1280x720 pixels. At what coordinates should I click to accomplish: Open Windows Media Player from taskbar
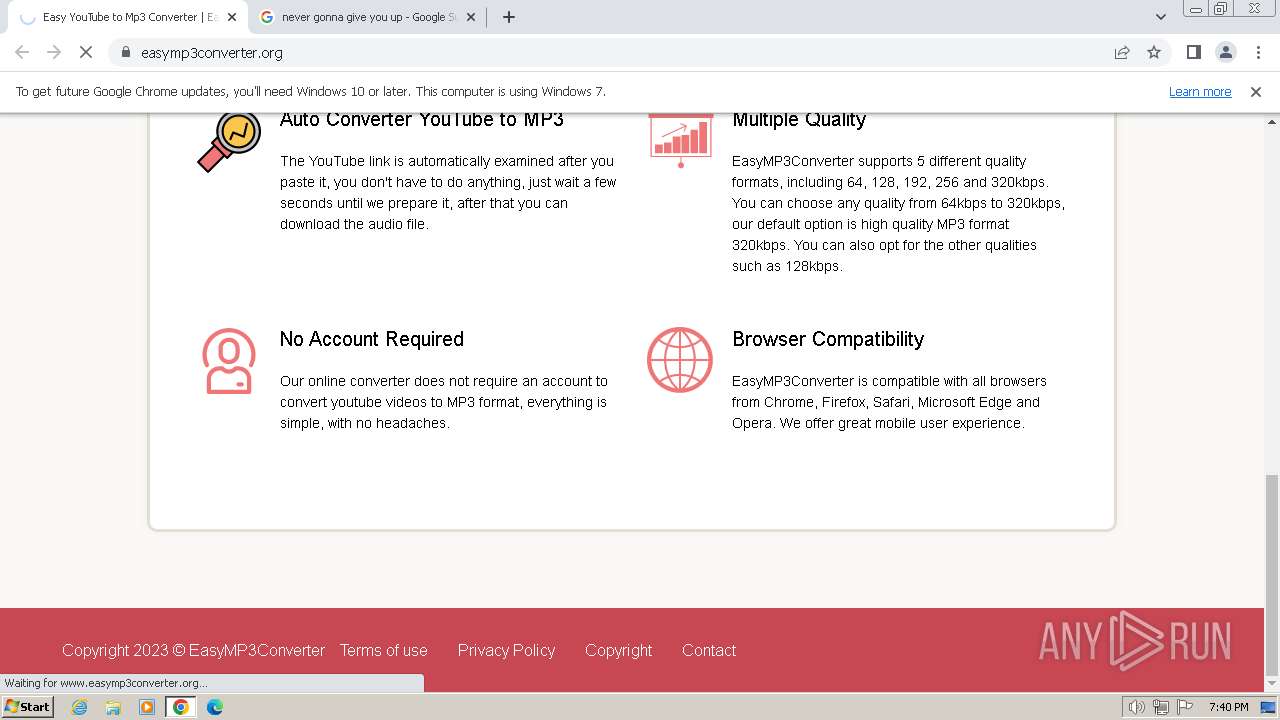click(147, 707)
